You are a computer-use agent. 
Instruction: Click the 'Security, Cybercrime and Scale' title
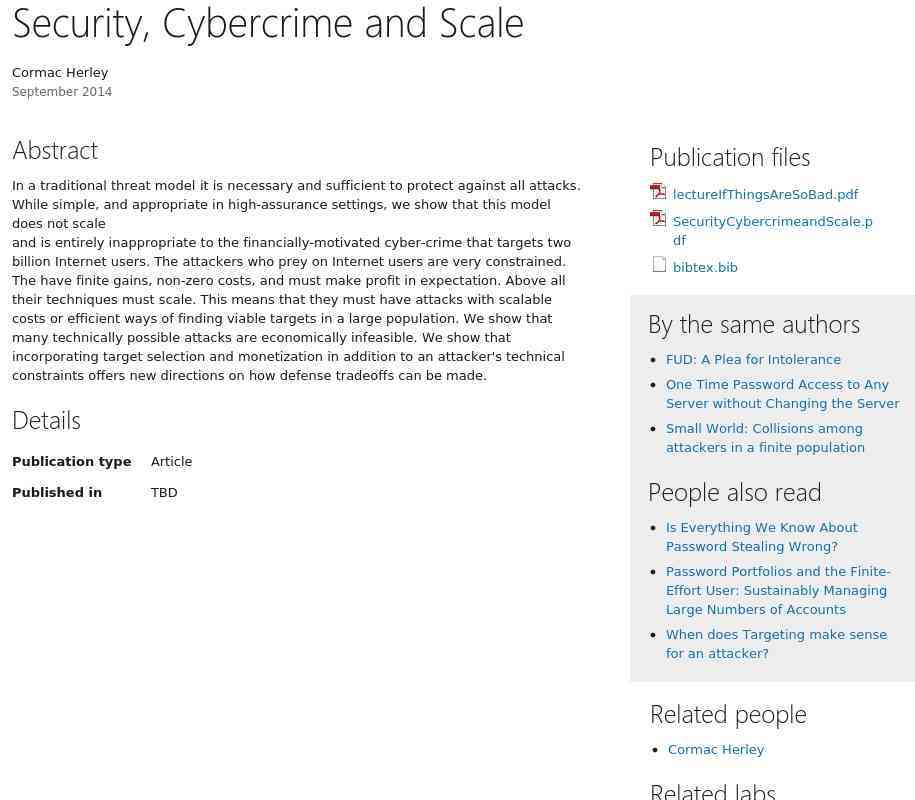(x=268, y=24)
